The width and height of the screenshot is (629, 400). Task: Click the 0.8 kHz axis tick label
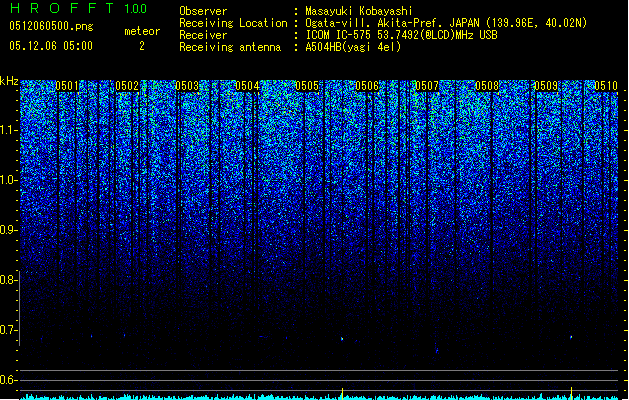(8, 280)
